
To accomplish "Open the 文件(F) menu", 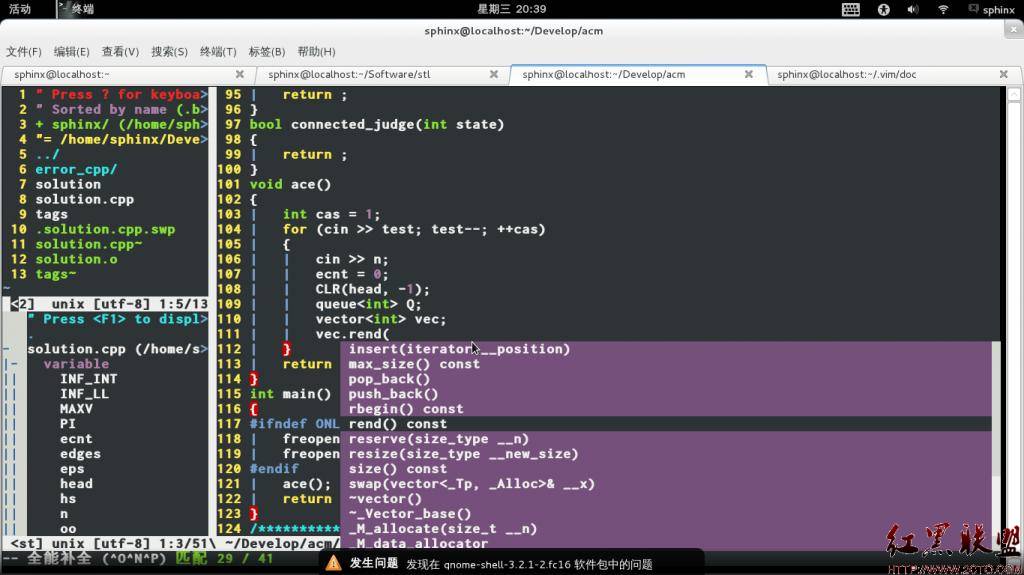I will [24, 52].
